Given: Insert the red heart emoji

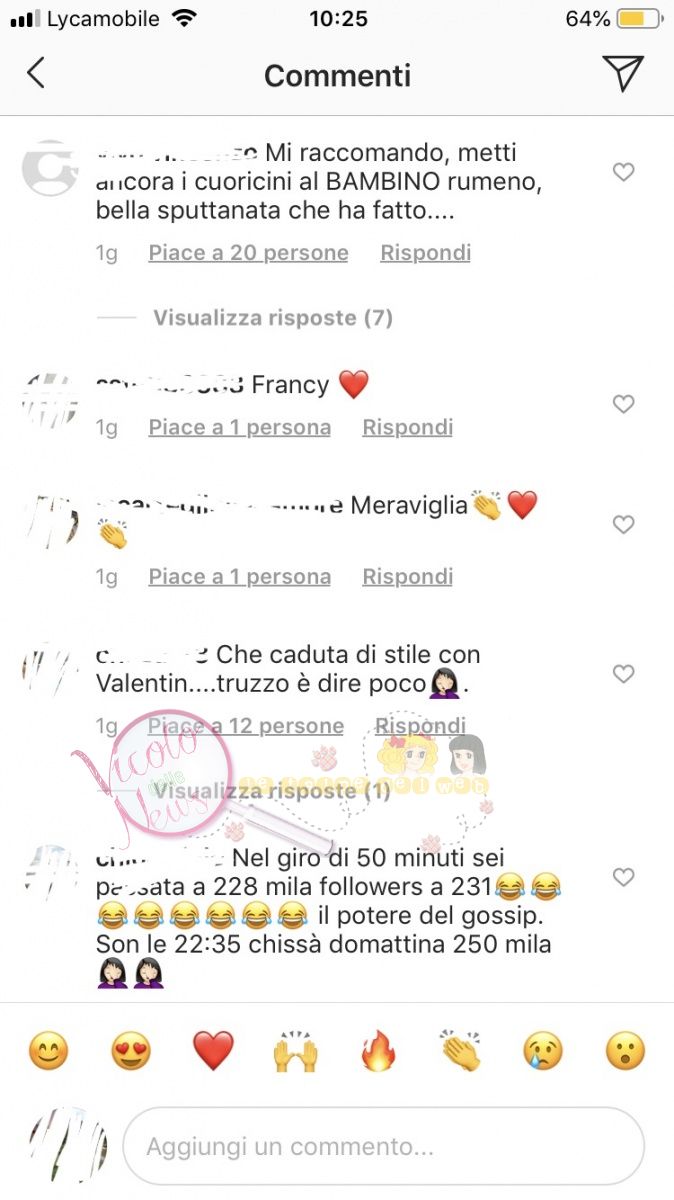Looking at the screenshot, I should point(213,1052).
